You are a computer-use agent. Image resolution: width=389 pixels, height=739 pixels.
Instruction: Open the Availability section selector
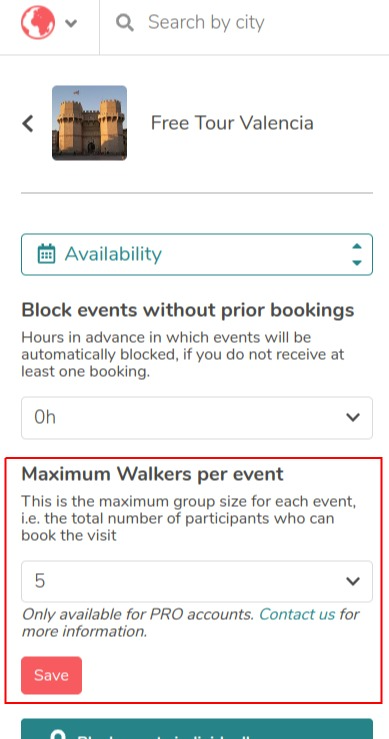pos(197,255)
